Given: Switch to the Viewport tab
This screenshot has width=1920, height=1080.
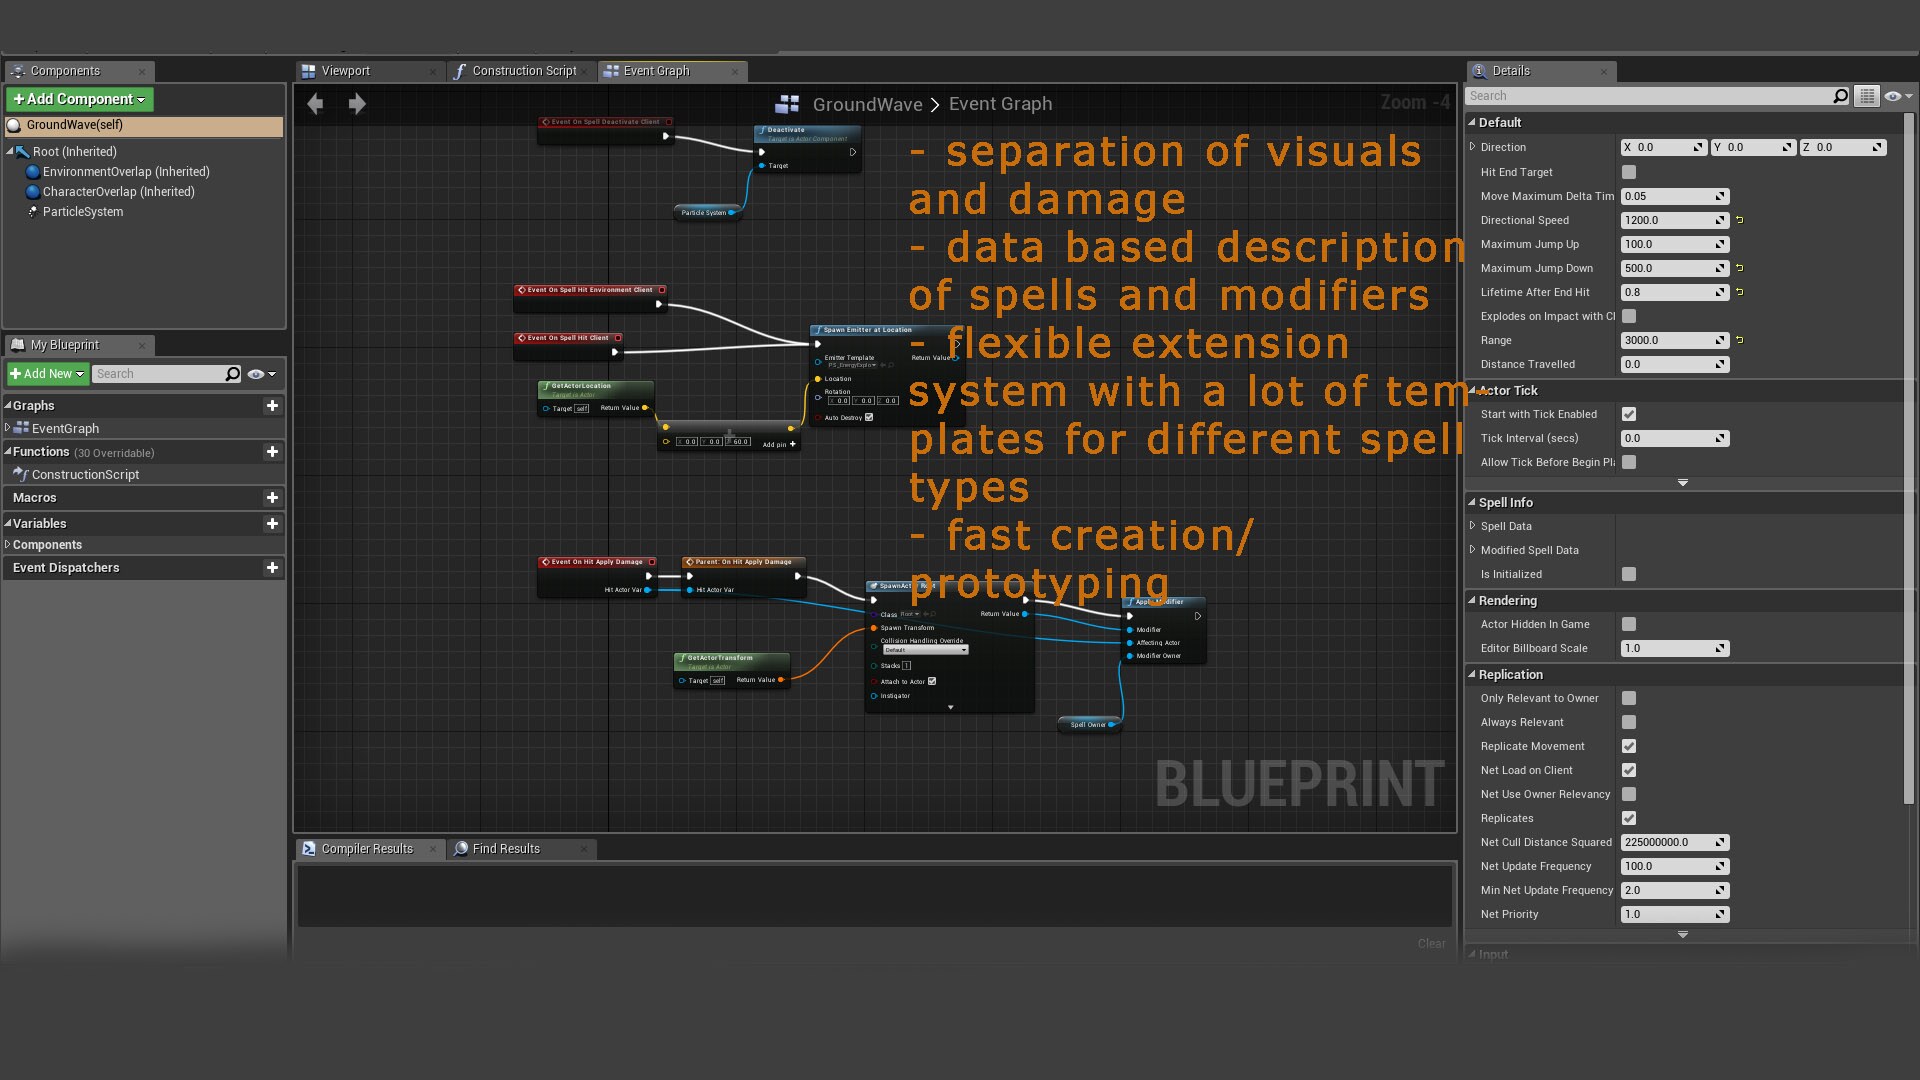Looking at the screenshot, I should point(347,70).
